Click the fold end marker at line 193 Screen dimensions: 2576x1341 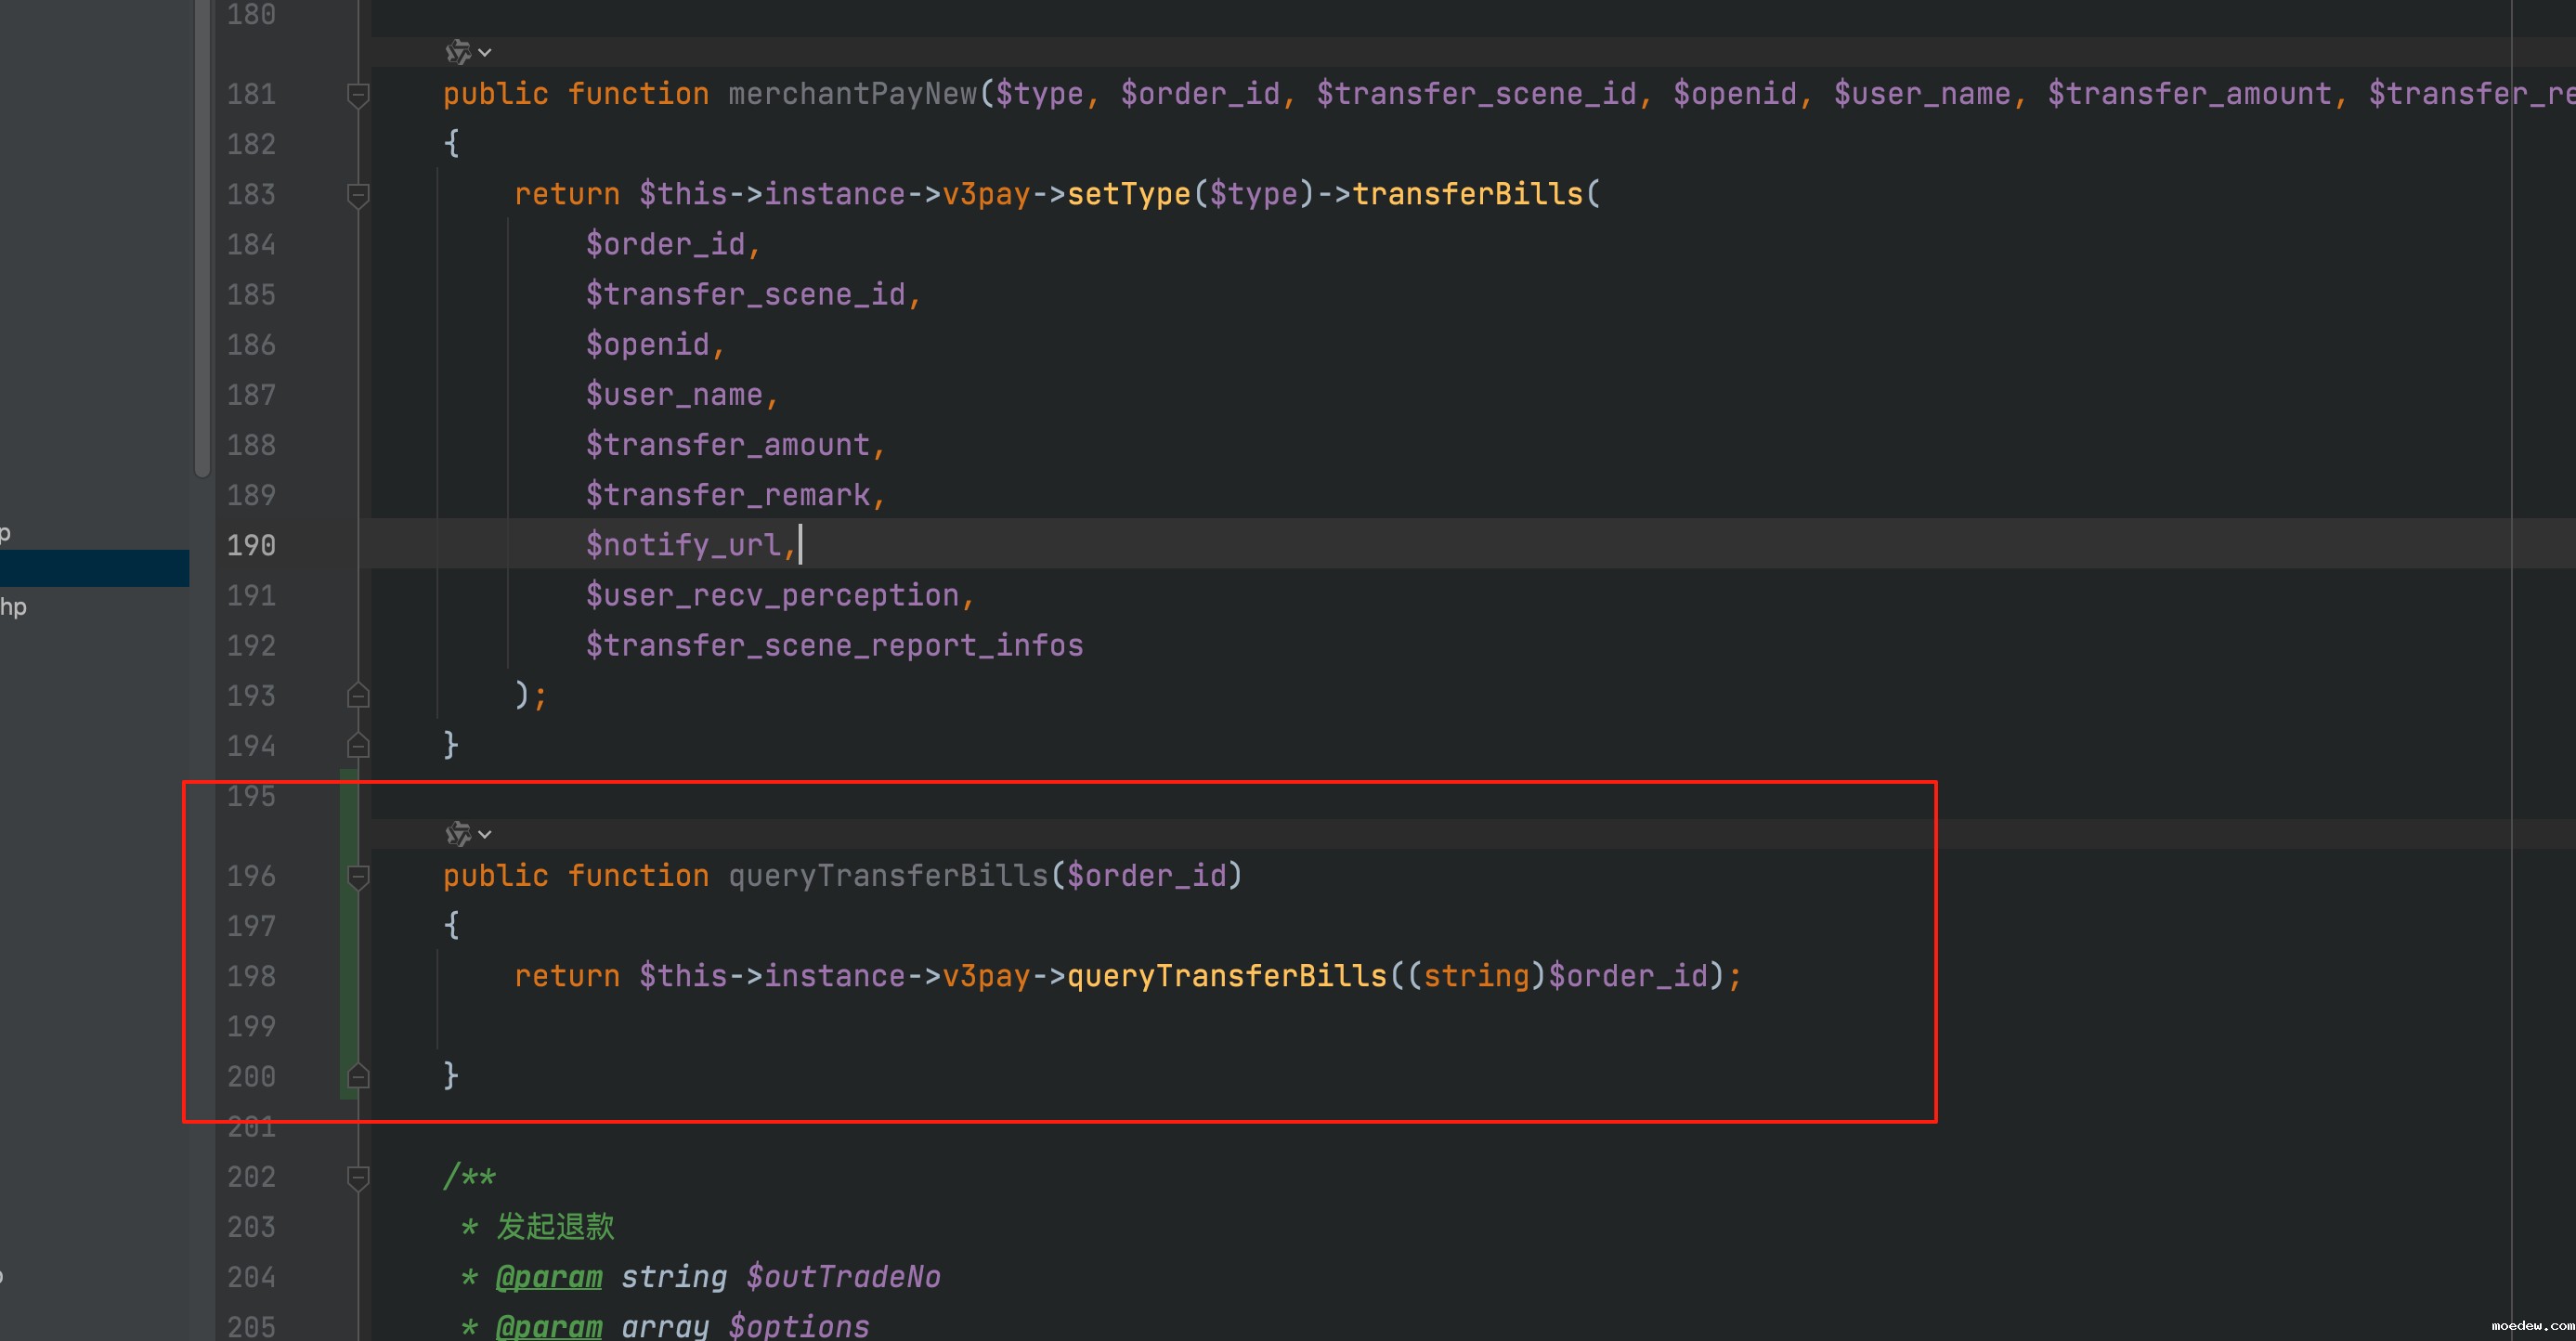tap(358, 696)
